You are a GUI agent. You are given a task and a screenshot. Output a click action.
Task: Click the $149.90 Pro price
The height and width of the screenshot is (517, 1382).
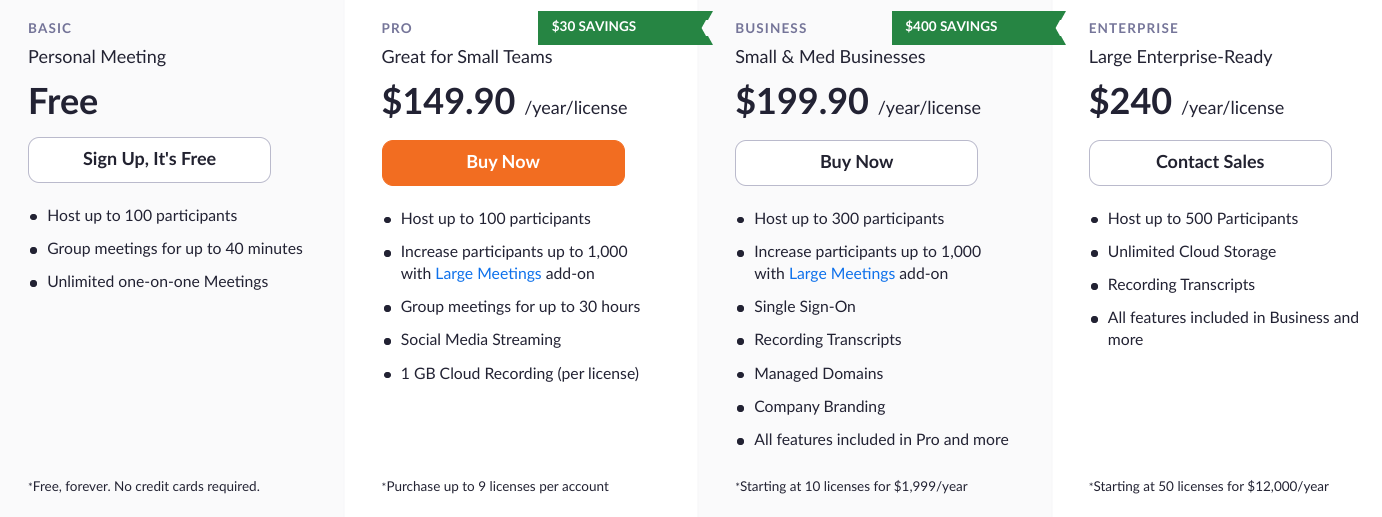coord(449,102)
